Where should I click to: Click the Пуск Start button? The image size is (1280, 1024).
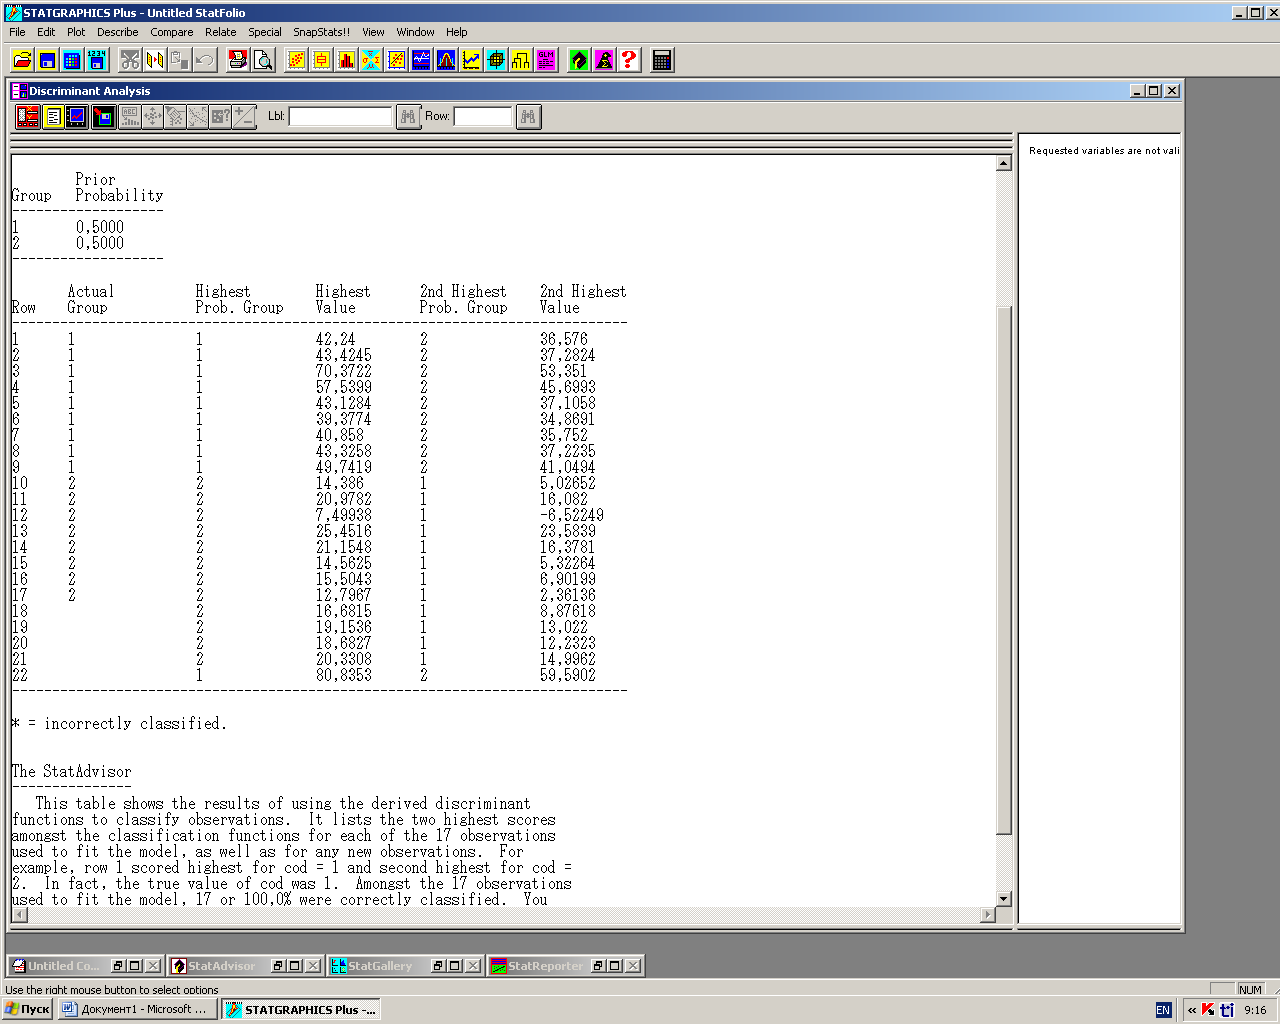tap(28, 1009)
